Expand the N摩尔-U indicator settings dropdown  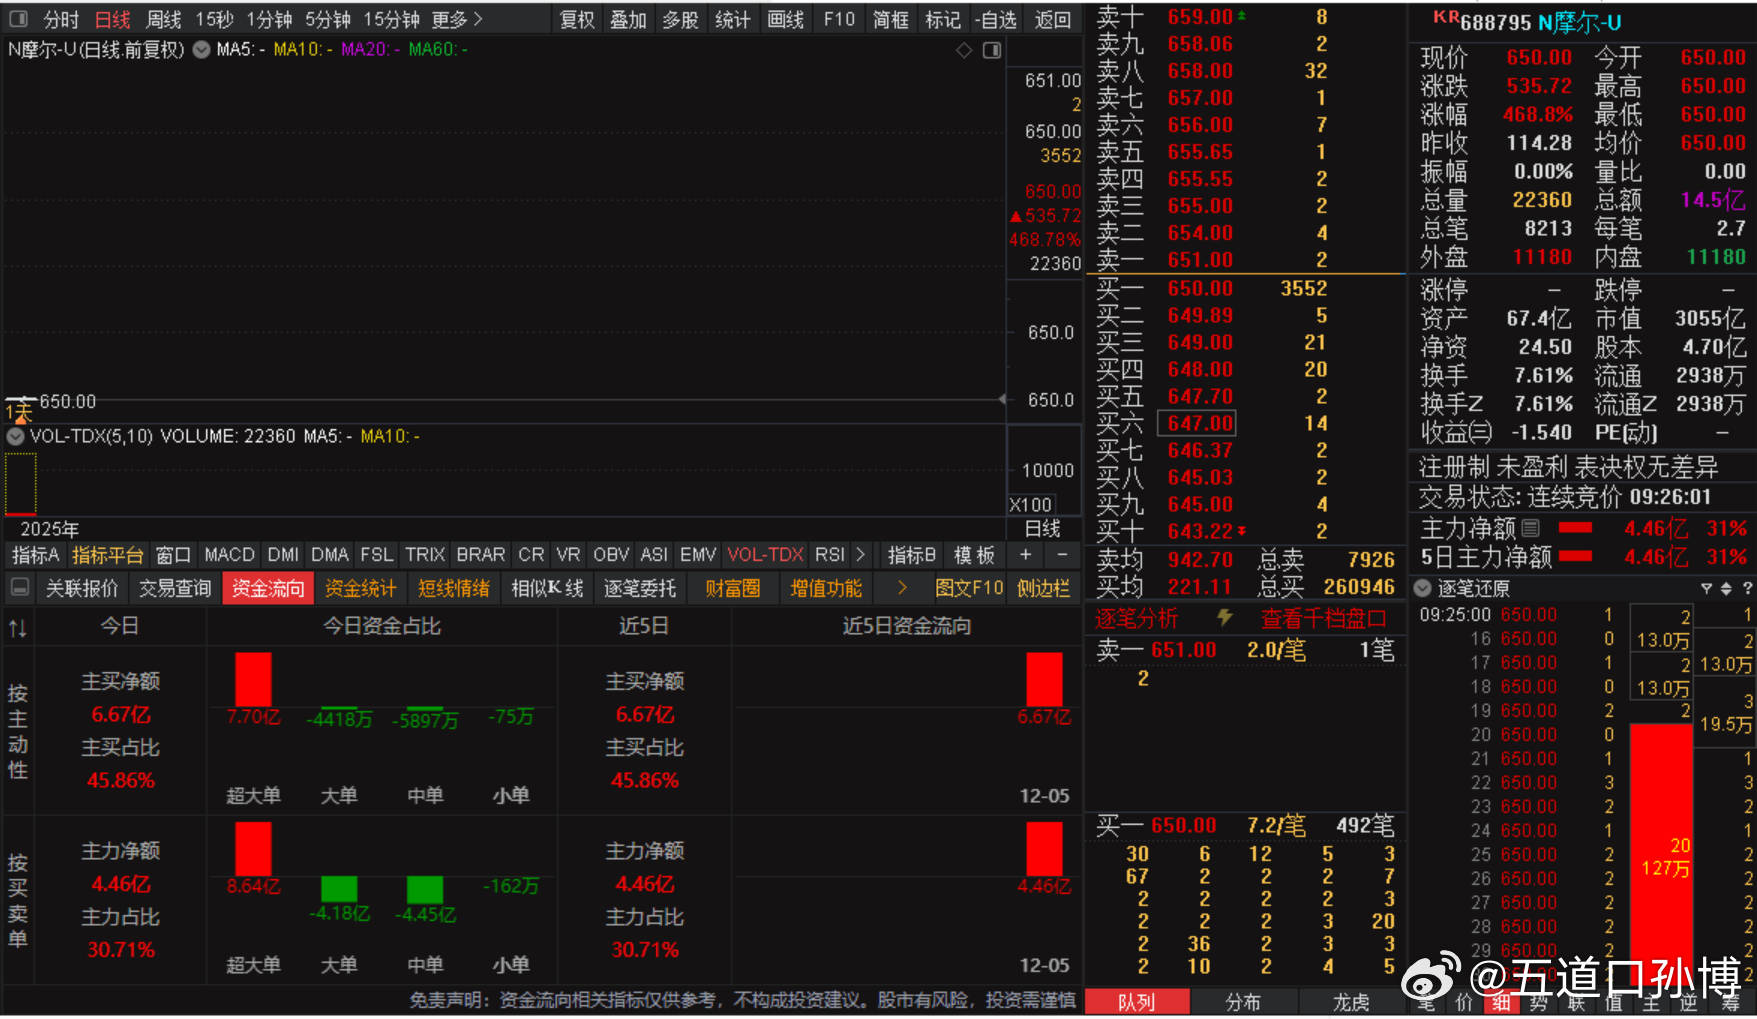(201, 50)
